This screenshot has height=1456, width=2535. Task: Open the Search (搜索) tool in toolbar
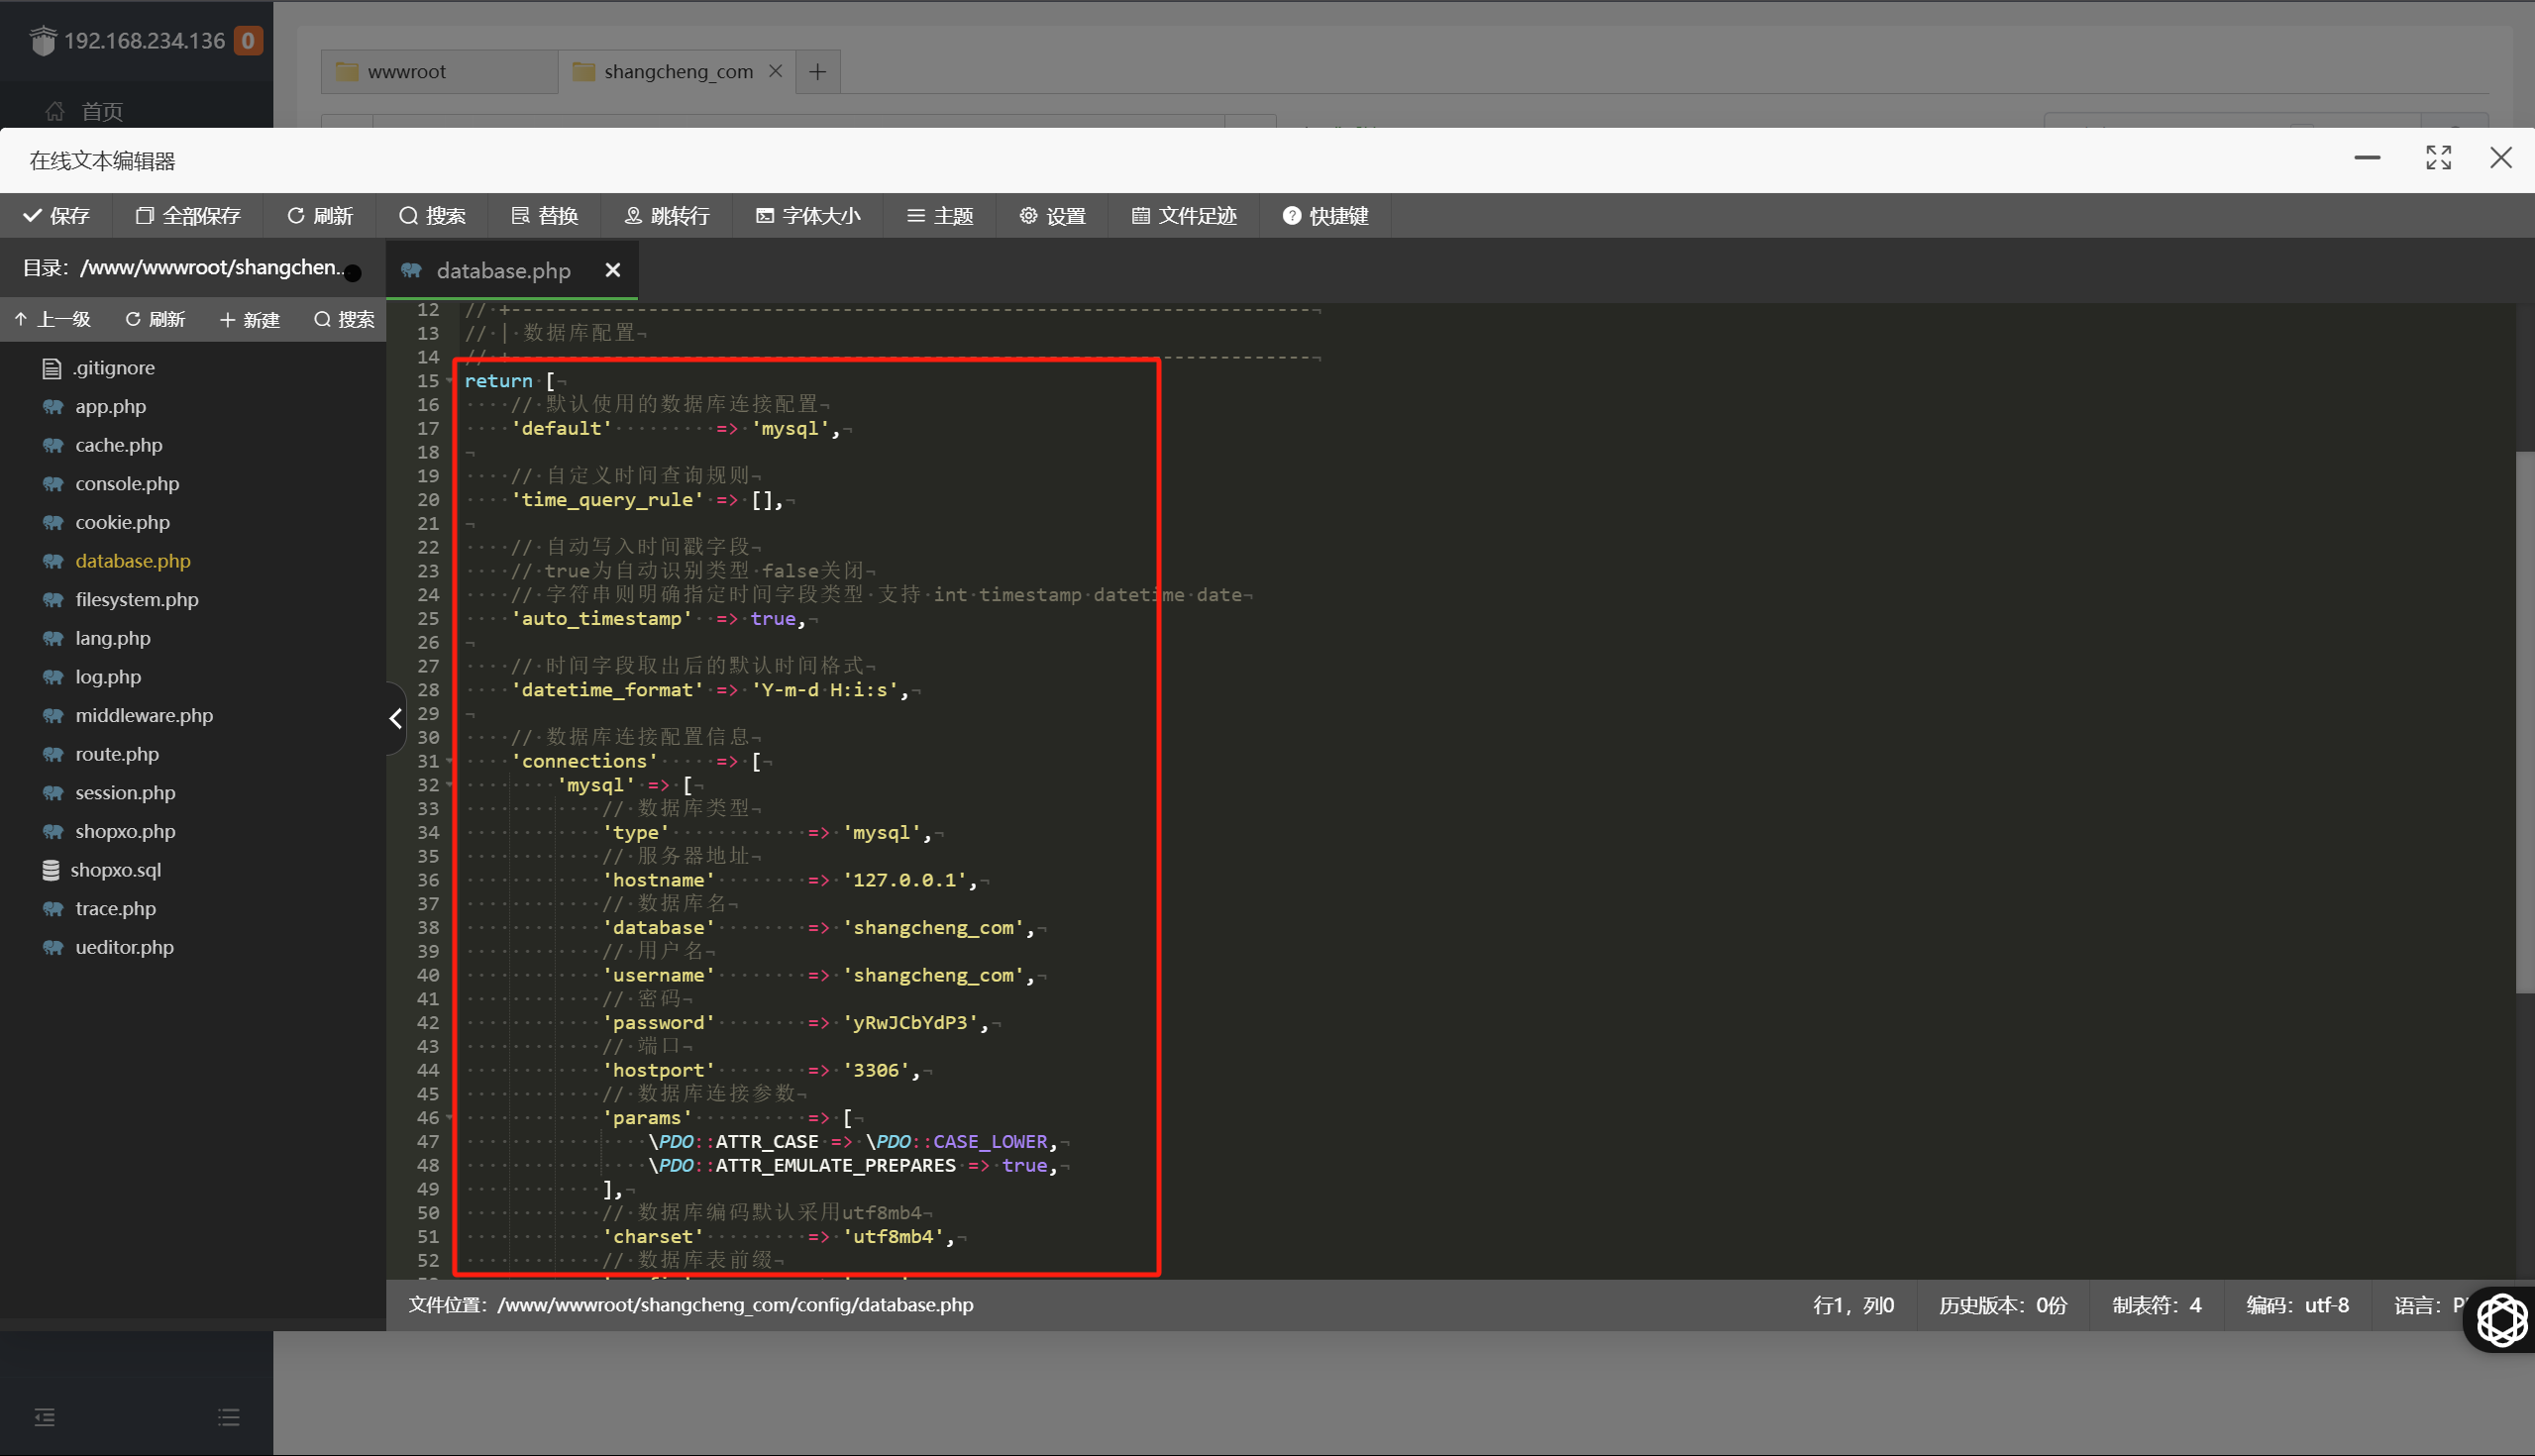tap(432, 216)
